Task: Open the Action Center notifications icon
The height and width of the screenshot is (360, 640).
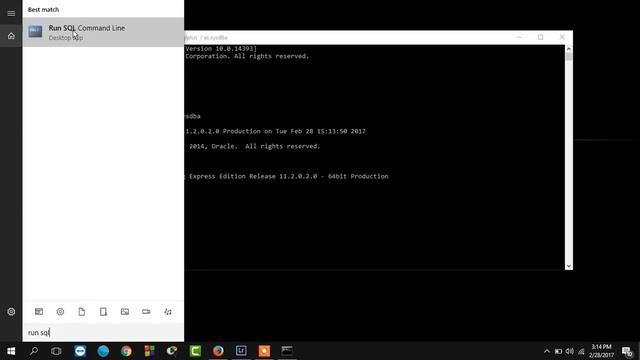Action: pos(627,351)
